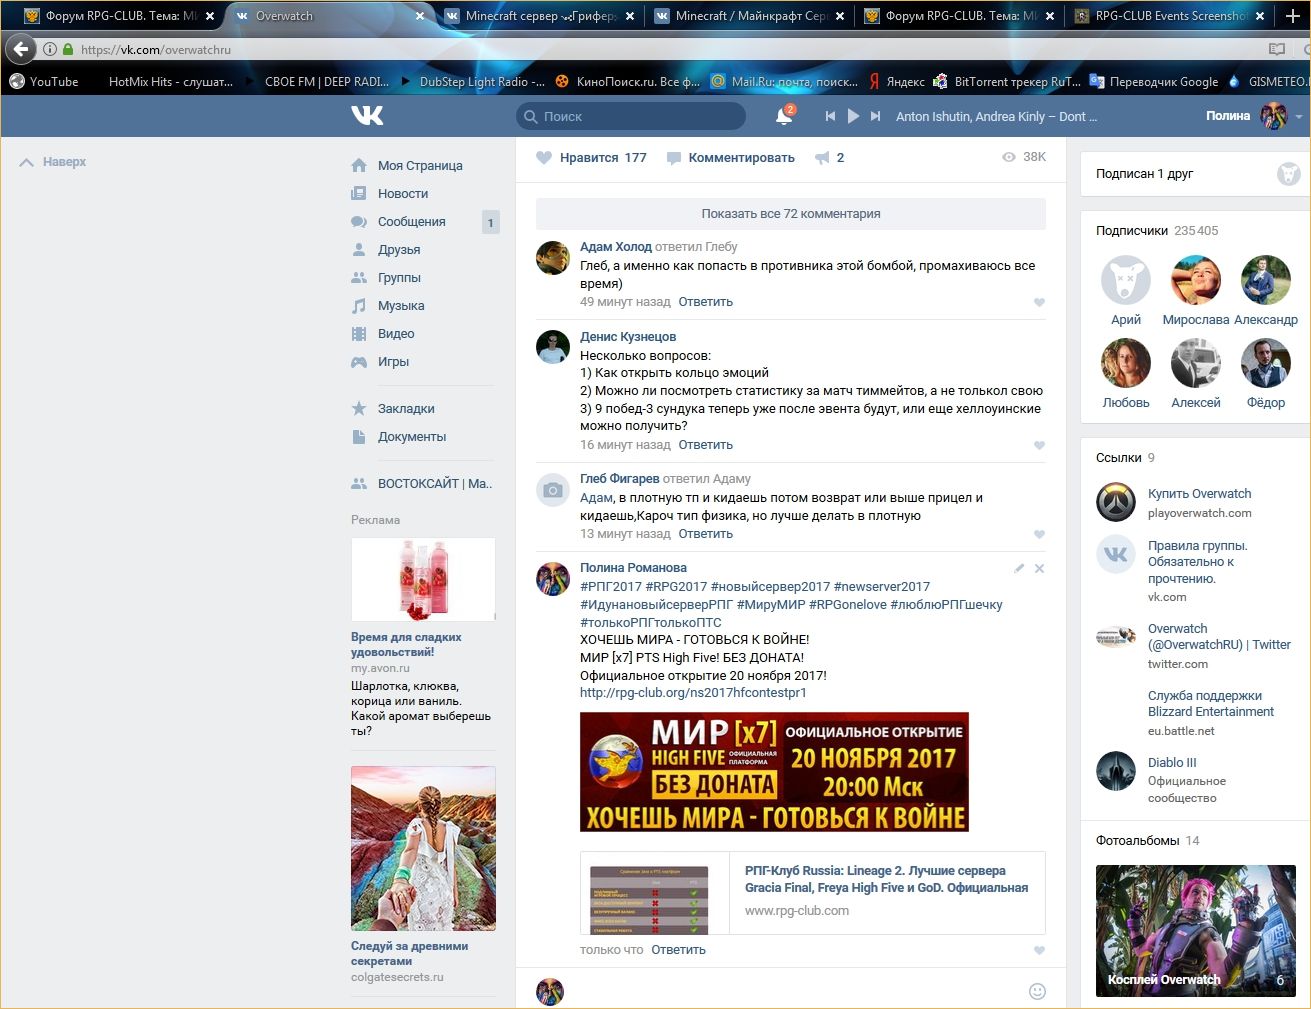1311x1009 pixels.
Task: Open subscriber Фёдор's avatar
Action: pyautogui.click(x=1266, y=363)
